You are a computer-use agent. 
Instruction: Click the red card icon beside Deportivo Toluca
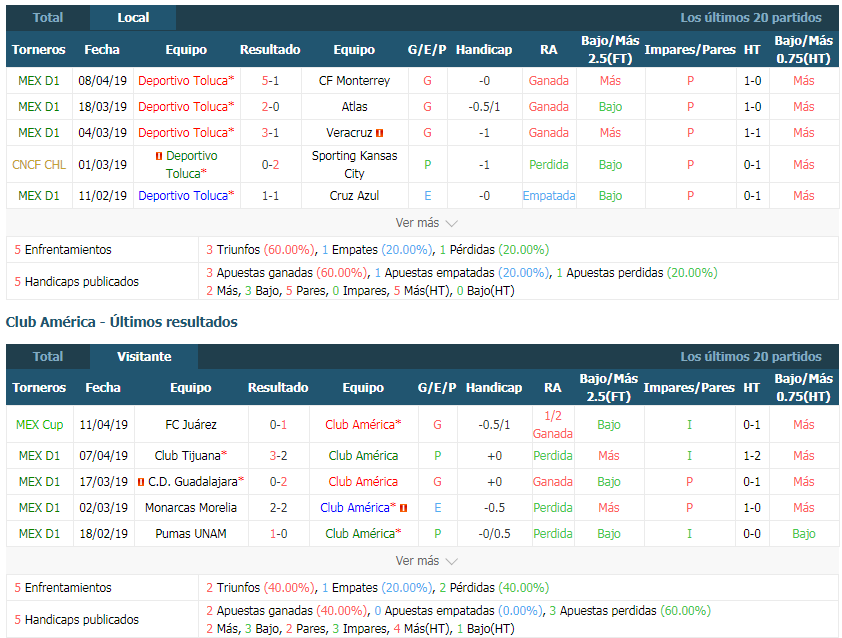(159, 156)
